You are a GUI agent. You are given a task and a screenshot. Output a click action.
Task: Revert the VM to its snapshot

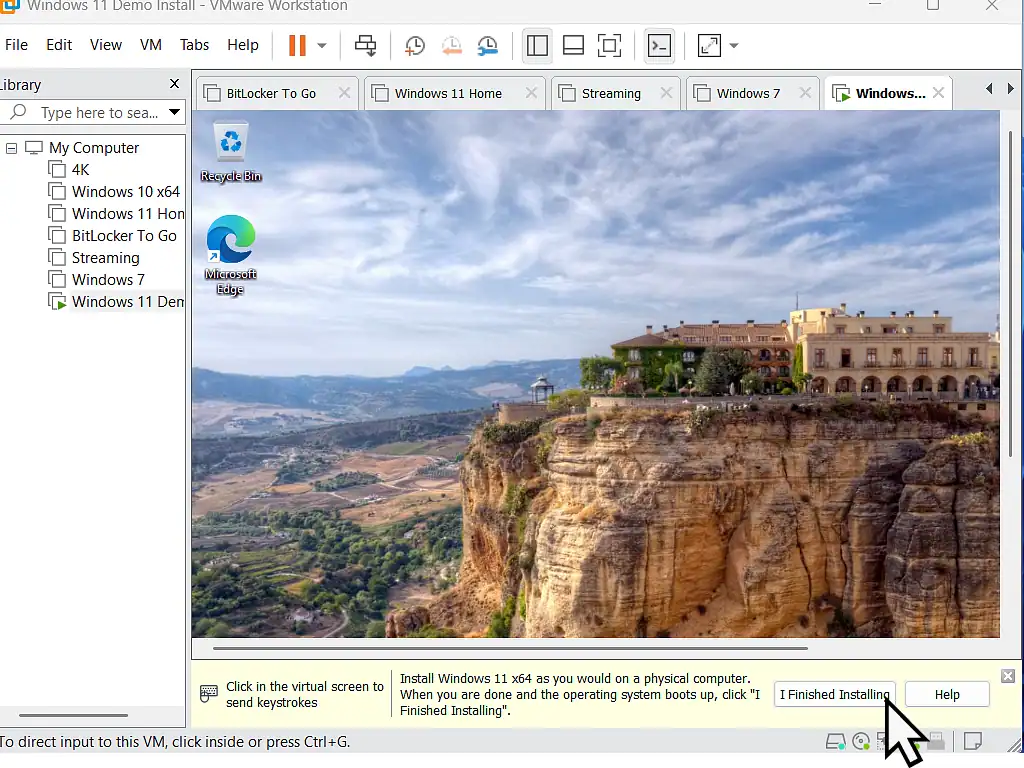click(451, 45)
